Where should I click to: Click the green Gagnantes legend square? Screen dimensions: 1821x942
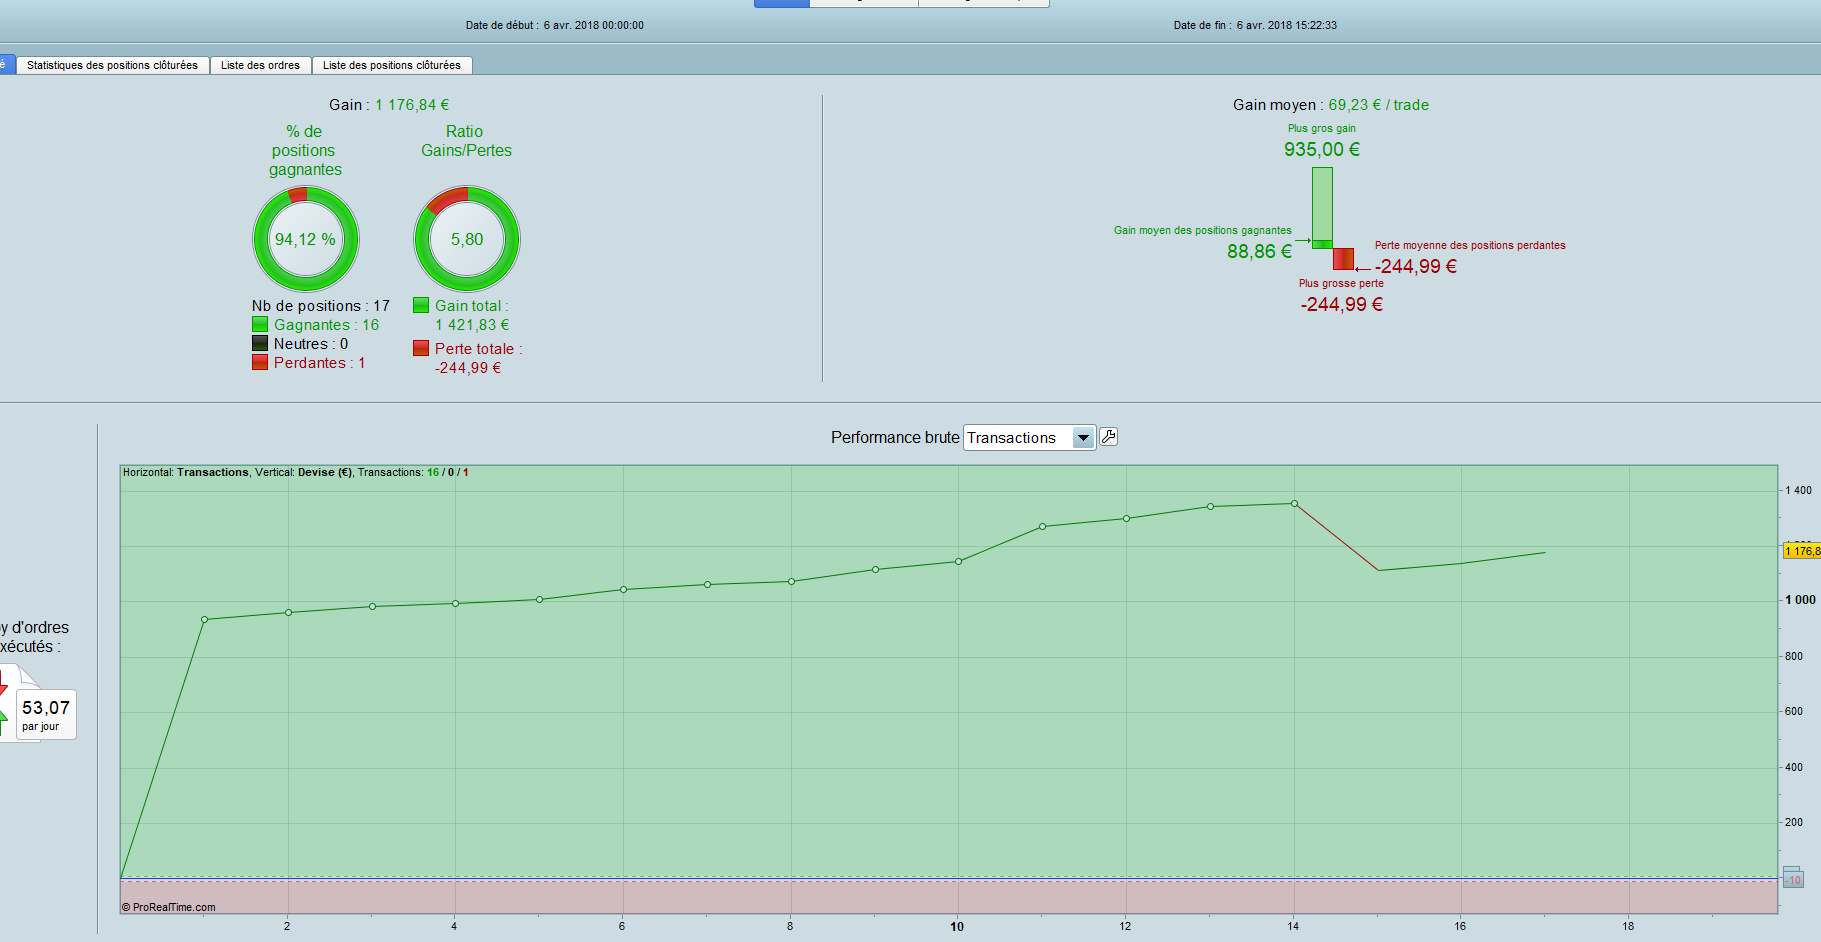tap(260, 325)
